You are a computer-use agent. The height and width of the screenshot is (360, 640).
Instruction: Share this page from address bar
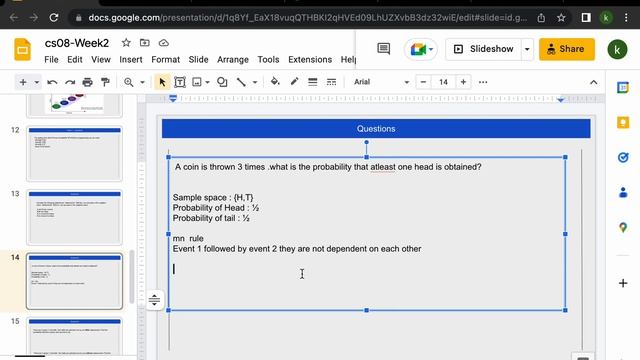pos(541,18)
